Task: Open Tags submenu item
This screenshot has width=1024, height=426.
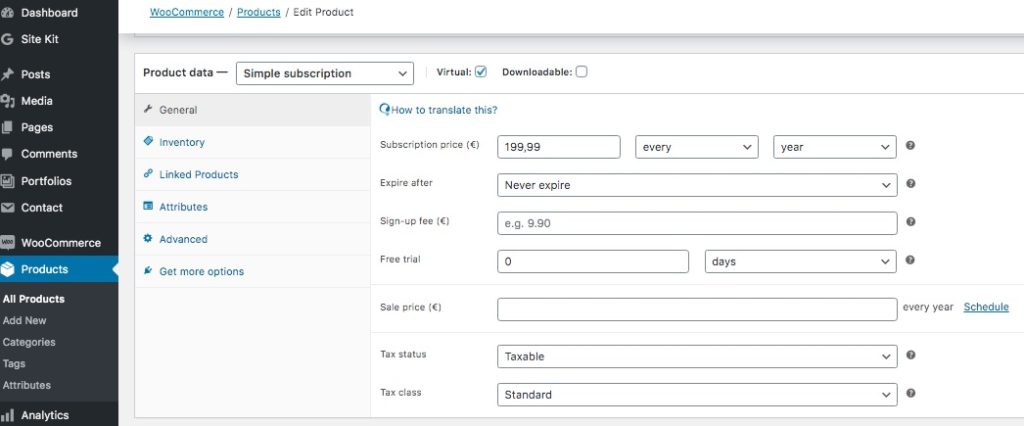Action: click(x=14, y=363)
